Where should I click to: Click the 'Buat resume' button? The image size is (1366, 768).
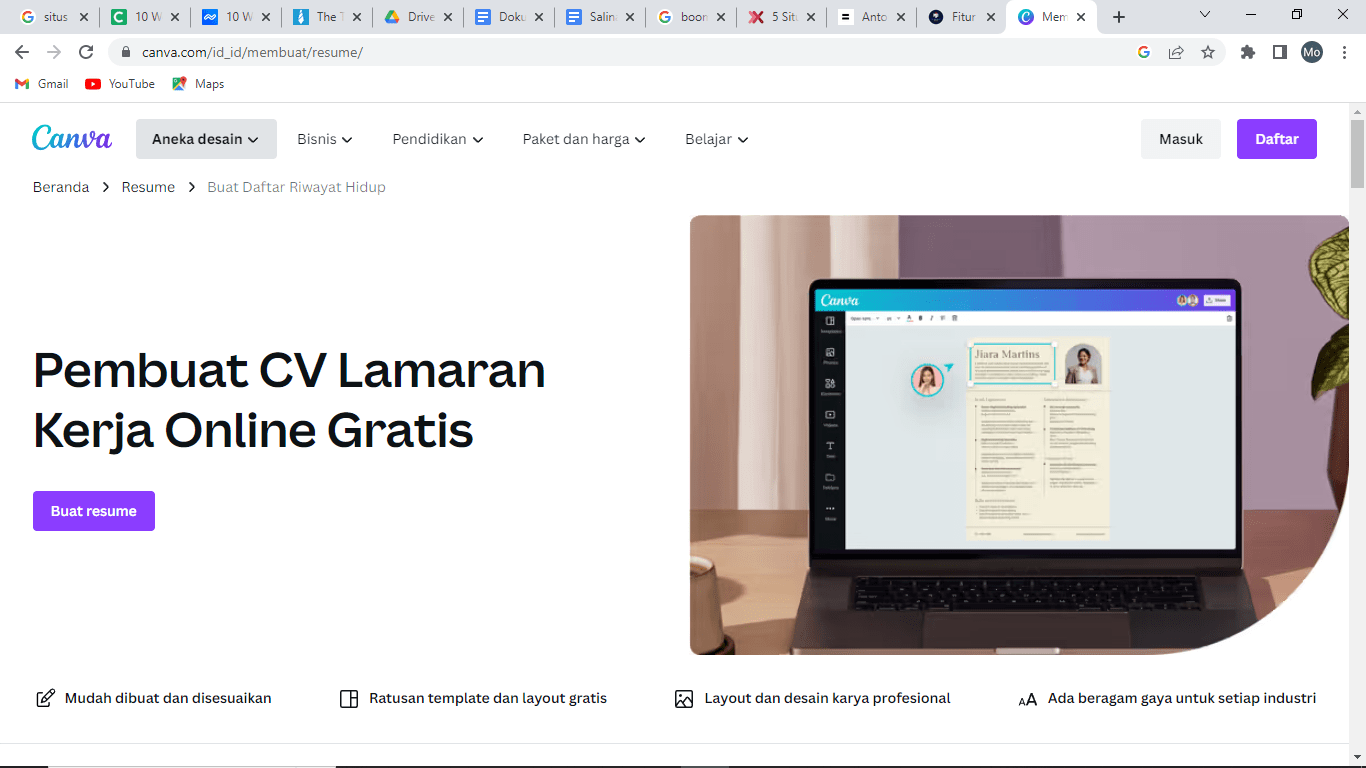[x=93, y=510]
